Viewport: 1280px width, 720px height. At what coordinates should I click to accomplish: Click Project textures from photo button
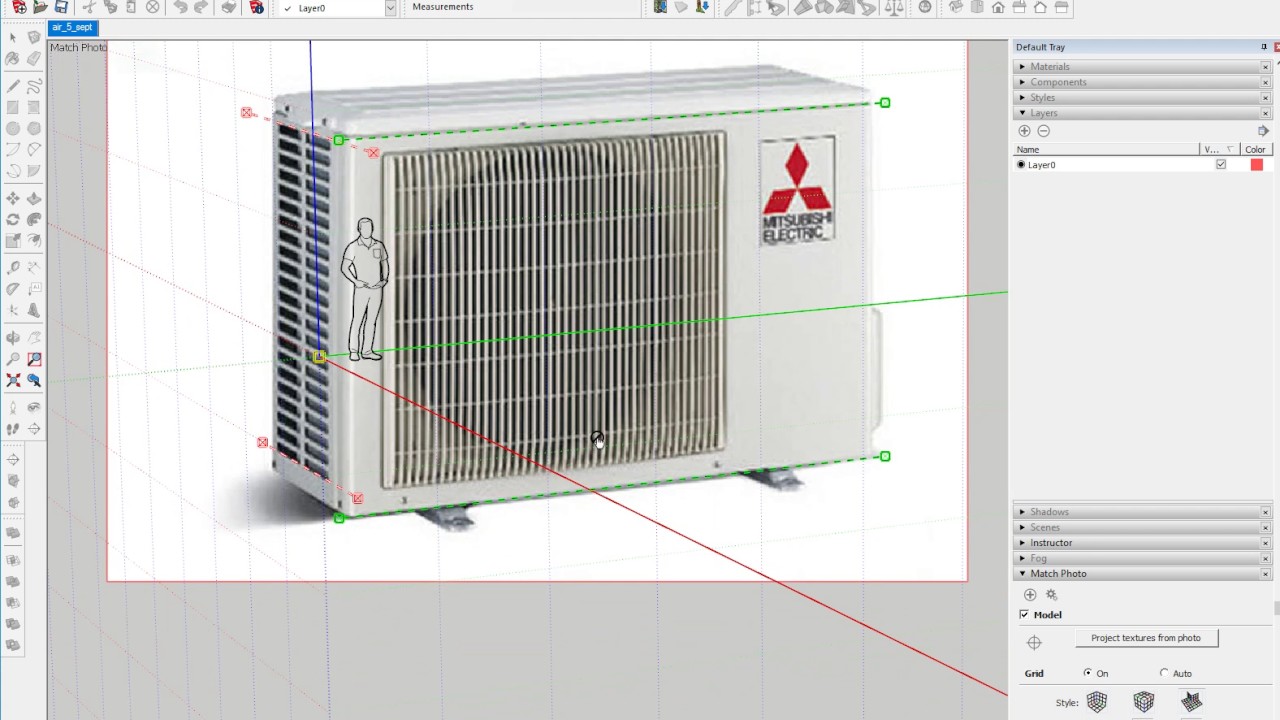1146,638
